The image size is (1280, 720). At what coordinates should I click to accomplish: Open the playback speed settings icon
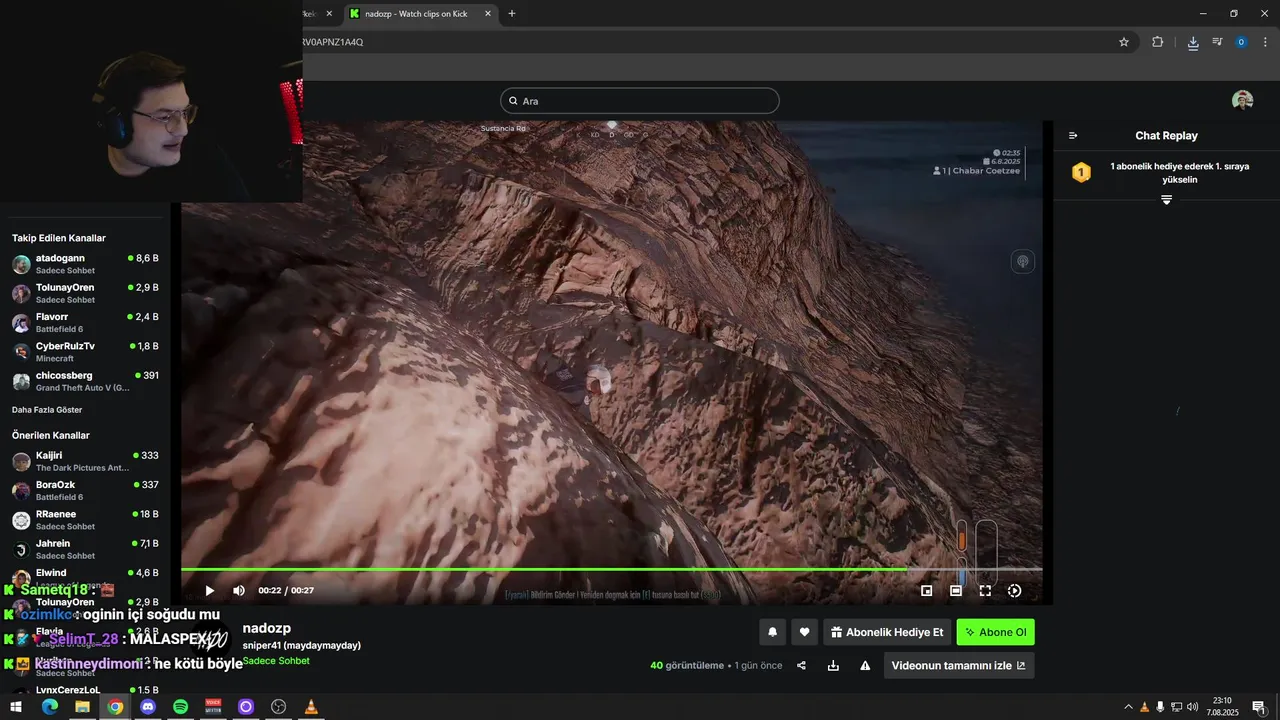1014,591
